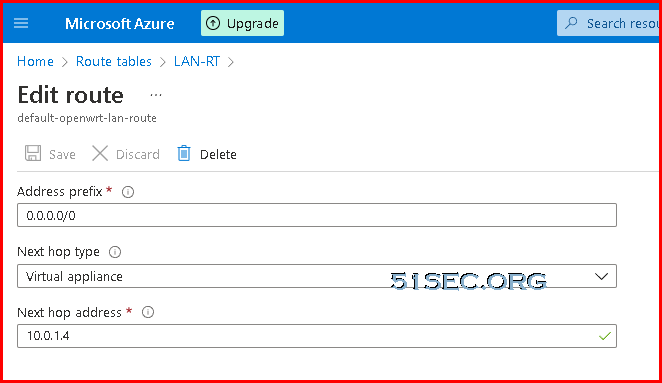Viewport: 662px width, 383px height.
Task: Click the Upgrade arrow circle icon
Action: pyautogui.click(x=213, y=23)
